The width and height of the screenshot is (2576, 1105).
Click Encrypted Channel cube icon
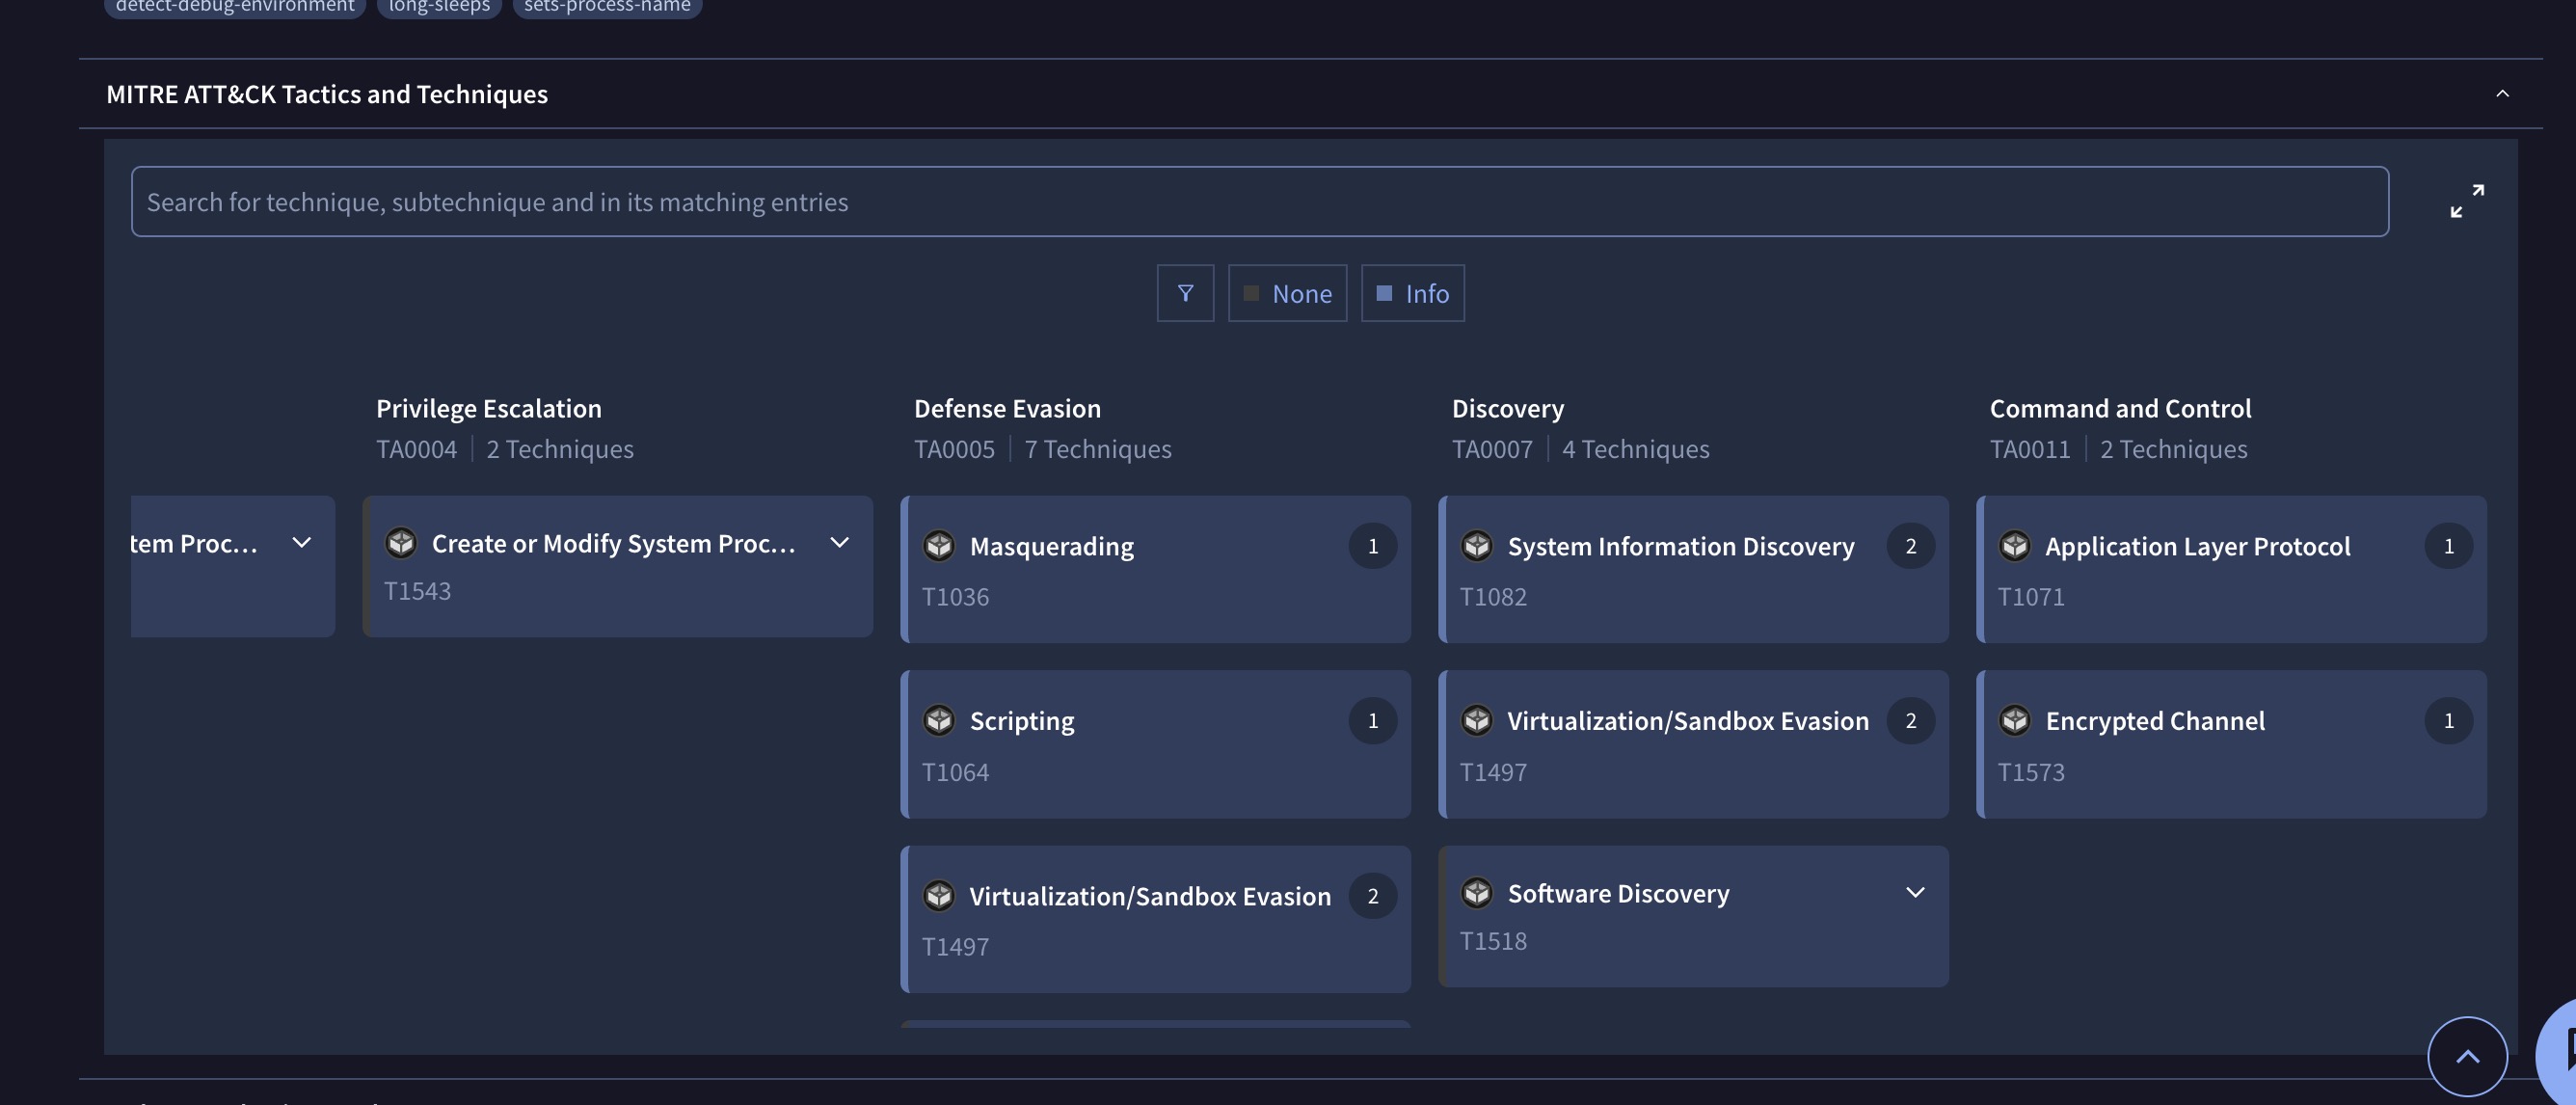tap(2014, 720)
